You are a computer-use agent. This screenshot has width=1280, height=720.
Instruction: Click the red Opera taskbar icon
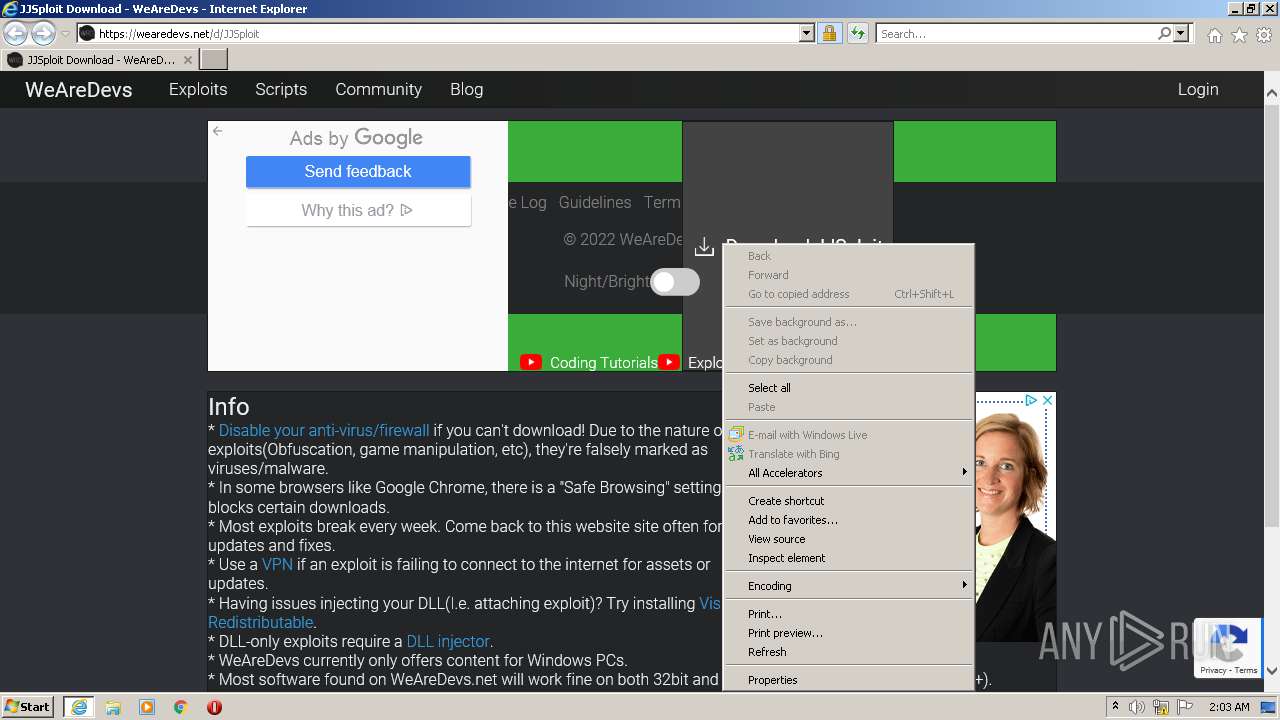(214, 707)
